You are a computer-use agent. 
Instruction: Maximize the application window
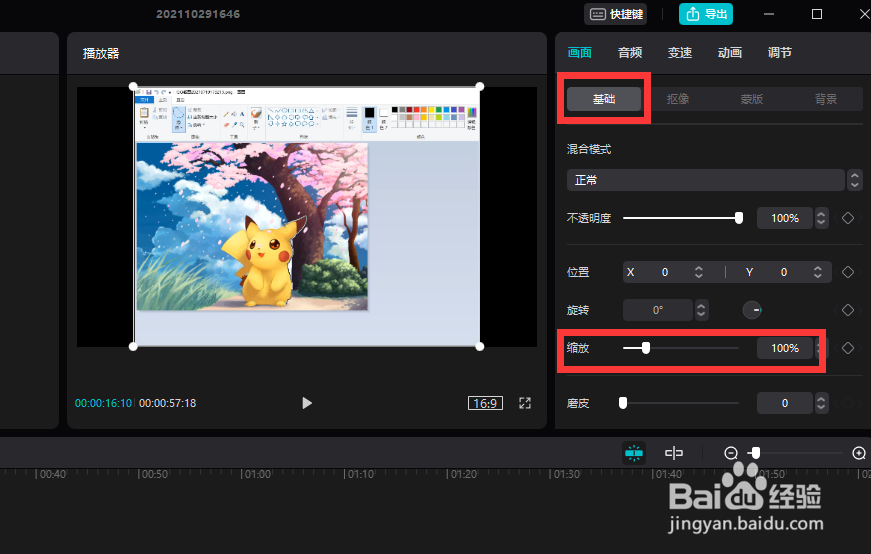tap(817, 14)
